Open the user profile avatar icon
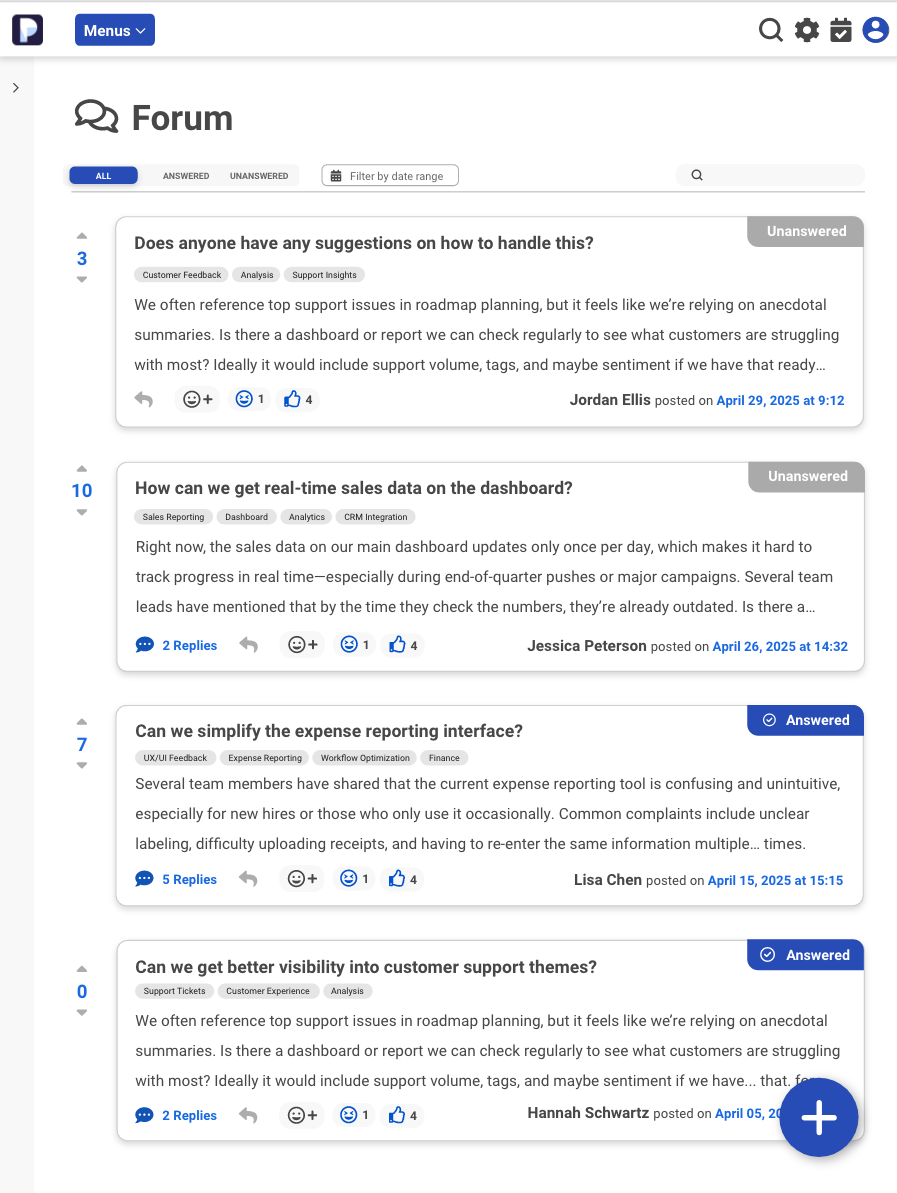The height and width of the screenshot is (1193, 897). [x=875, y=30]
